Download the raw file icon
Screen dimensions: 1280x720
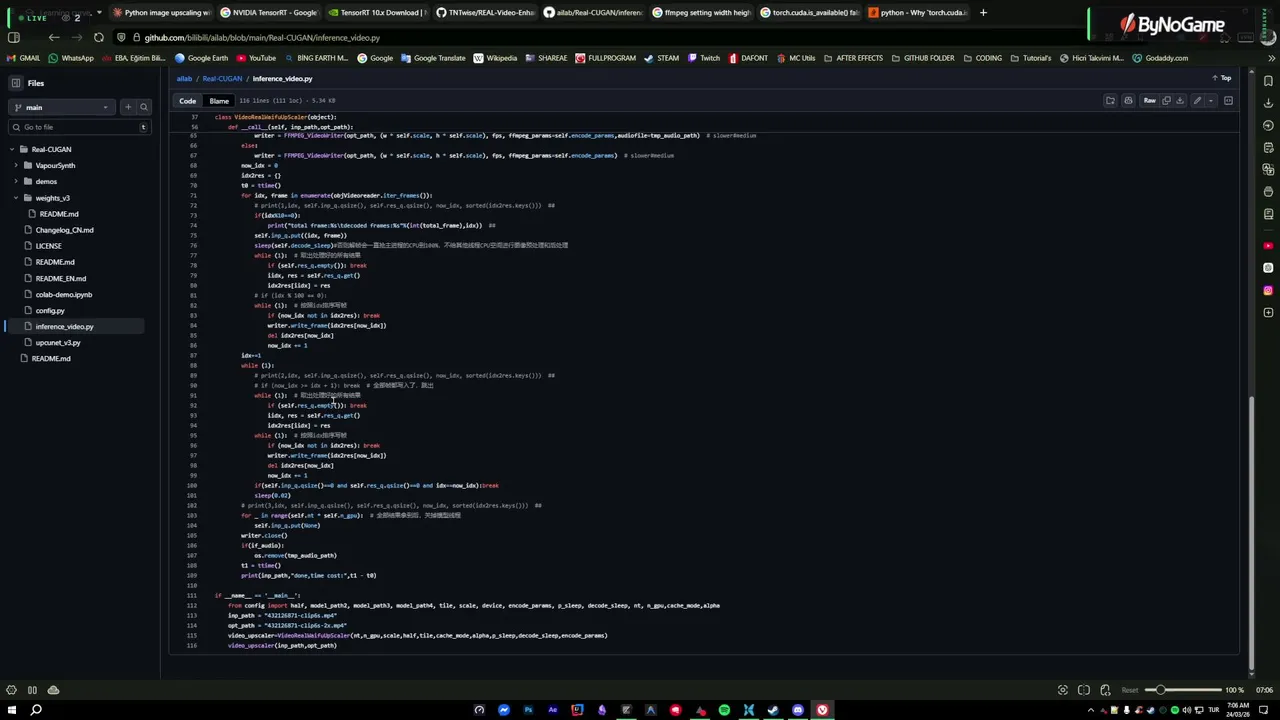[1180, 101]
